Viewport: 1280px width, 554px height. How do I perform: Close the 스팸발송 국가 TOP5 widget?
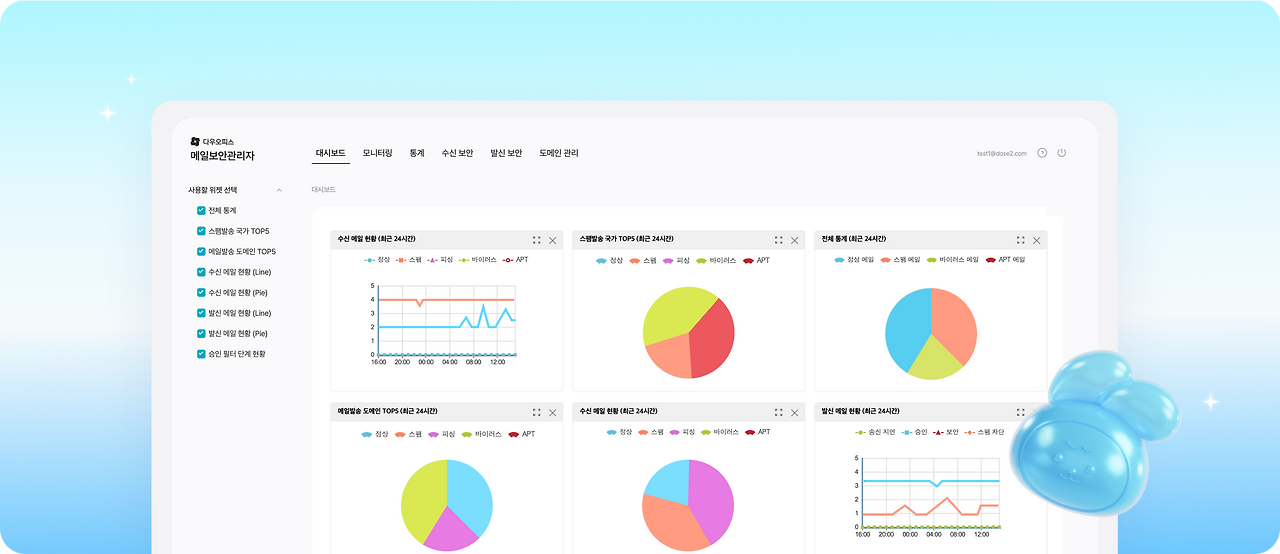794,240
